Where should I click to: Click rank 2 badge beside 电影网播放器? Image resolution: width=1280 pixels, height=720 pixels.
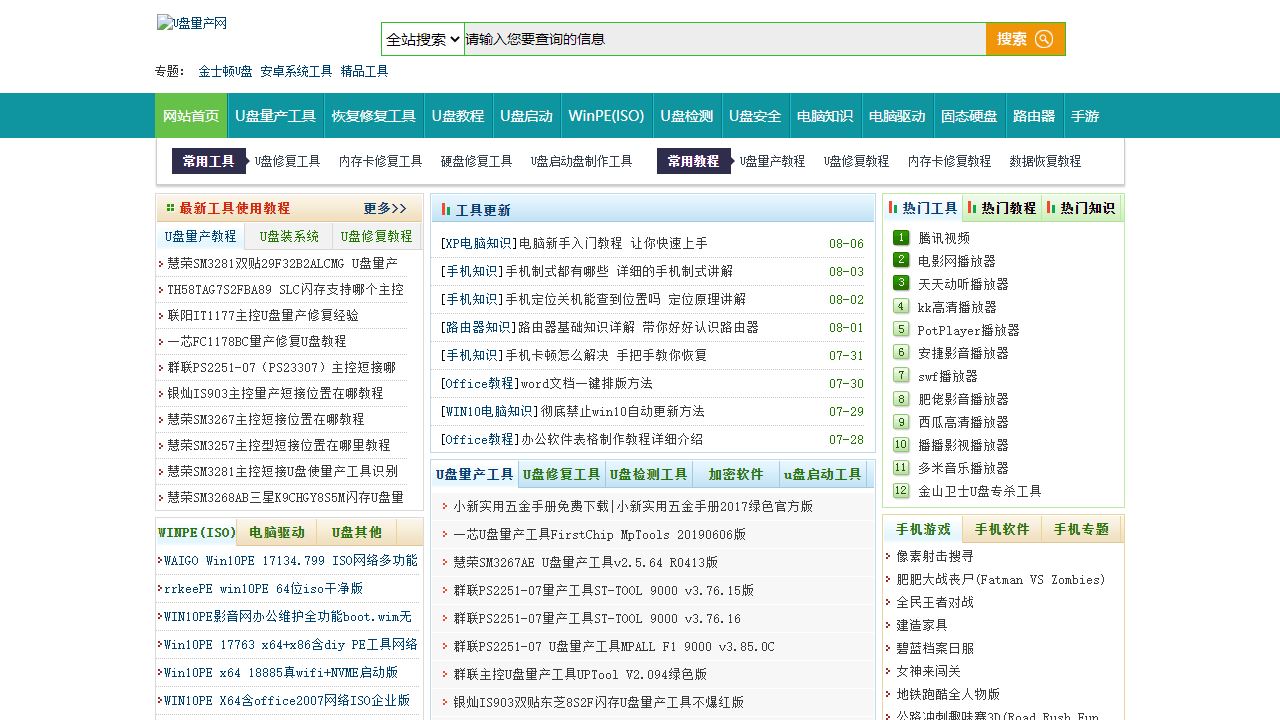(901, 260)
